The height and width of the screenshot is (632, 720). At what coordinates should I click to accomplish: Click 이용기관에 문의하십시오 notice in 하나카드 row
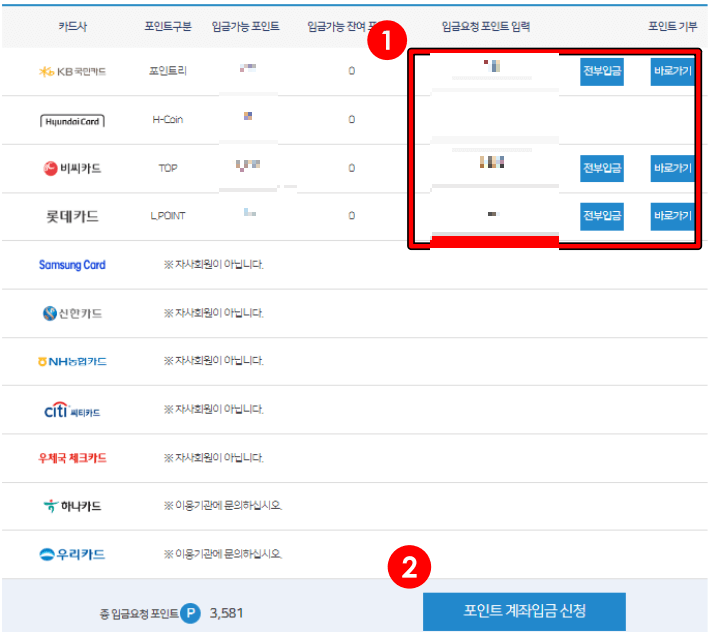click(x=223, y=506)
